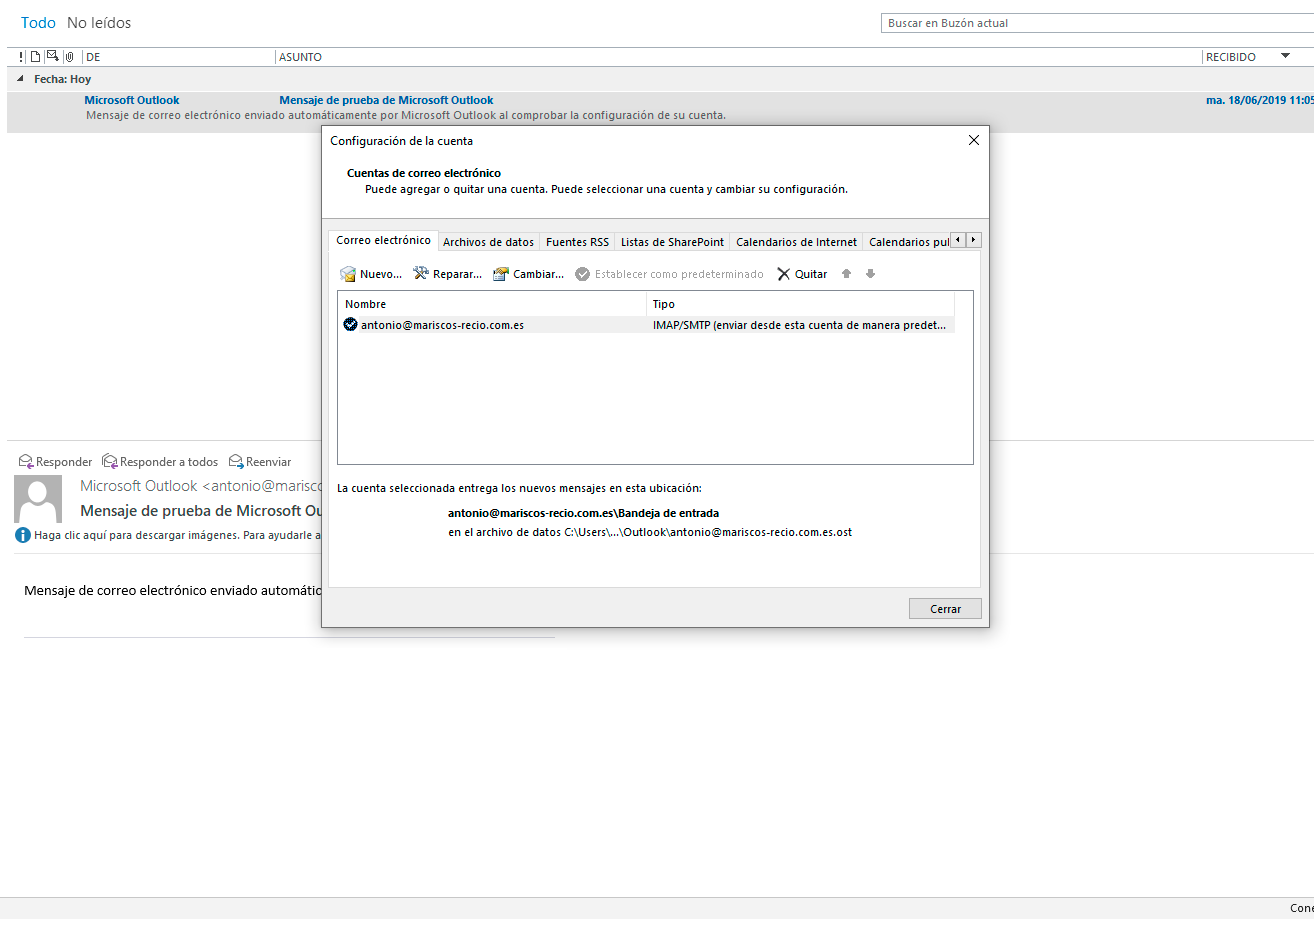Sort by attachment paperclip icon
This screenshot has height=930, width=1314.
69,57
